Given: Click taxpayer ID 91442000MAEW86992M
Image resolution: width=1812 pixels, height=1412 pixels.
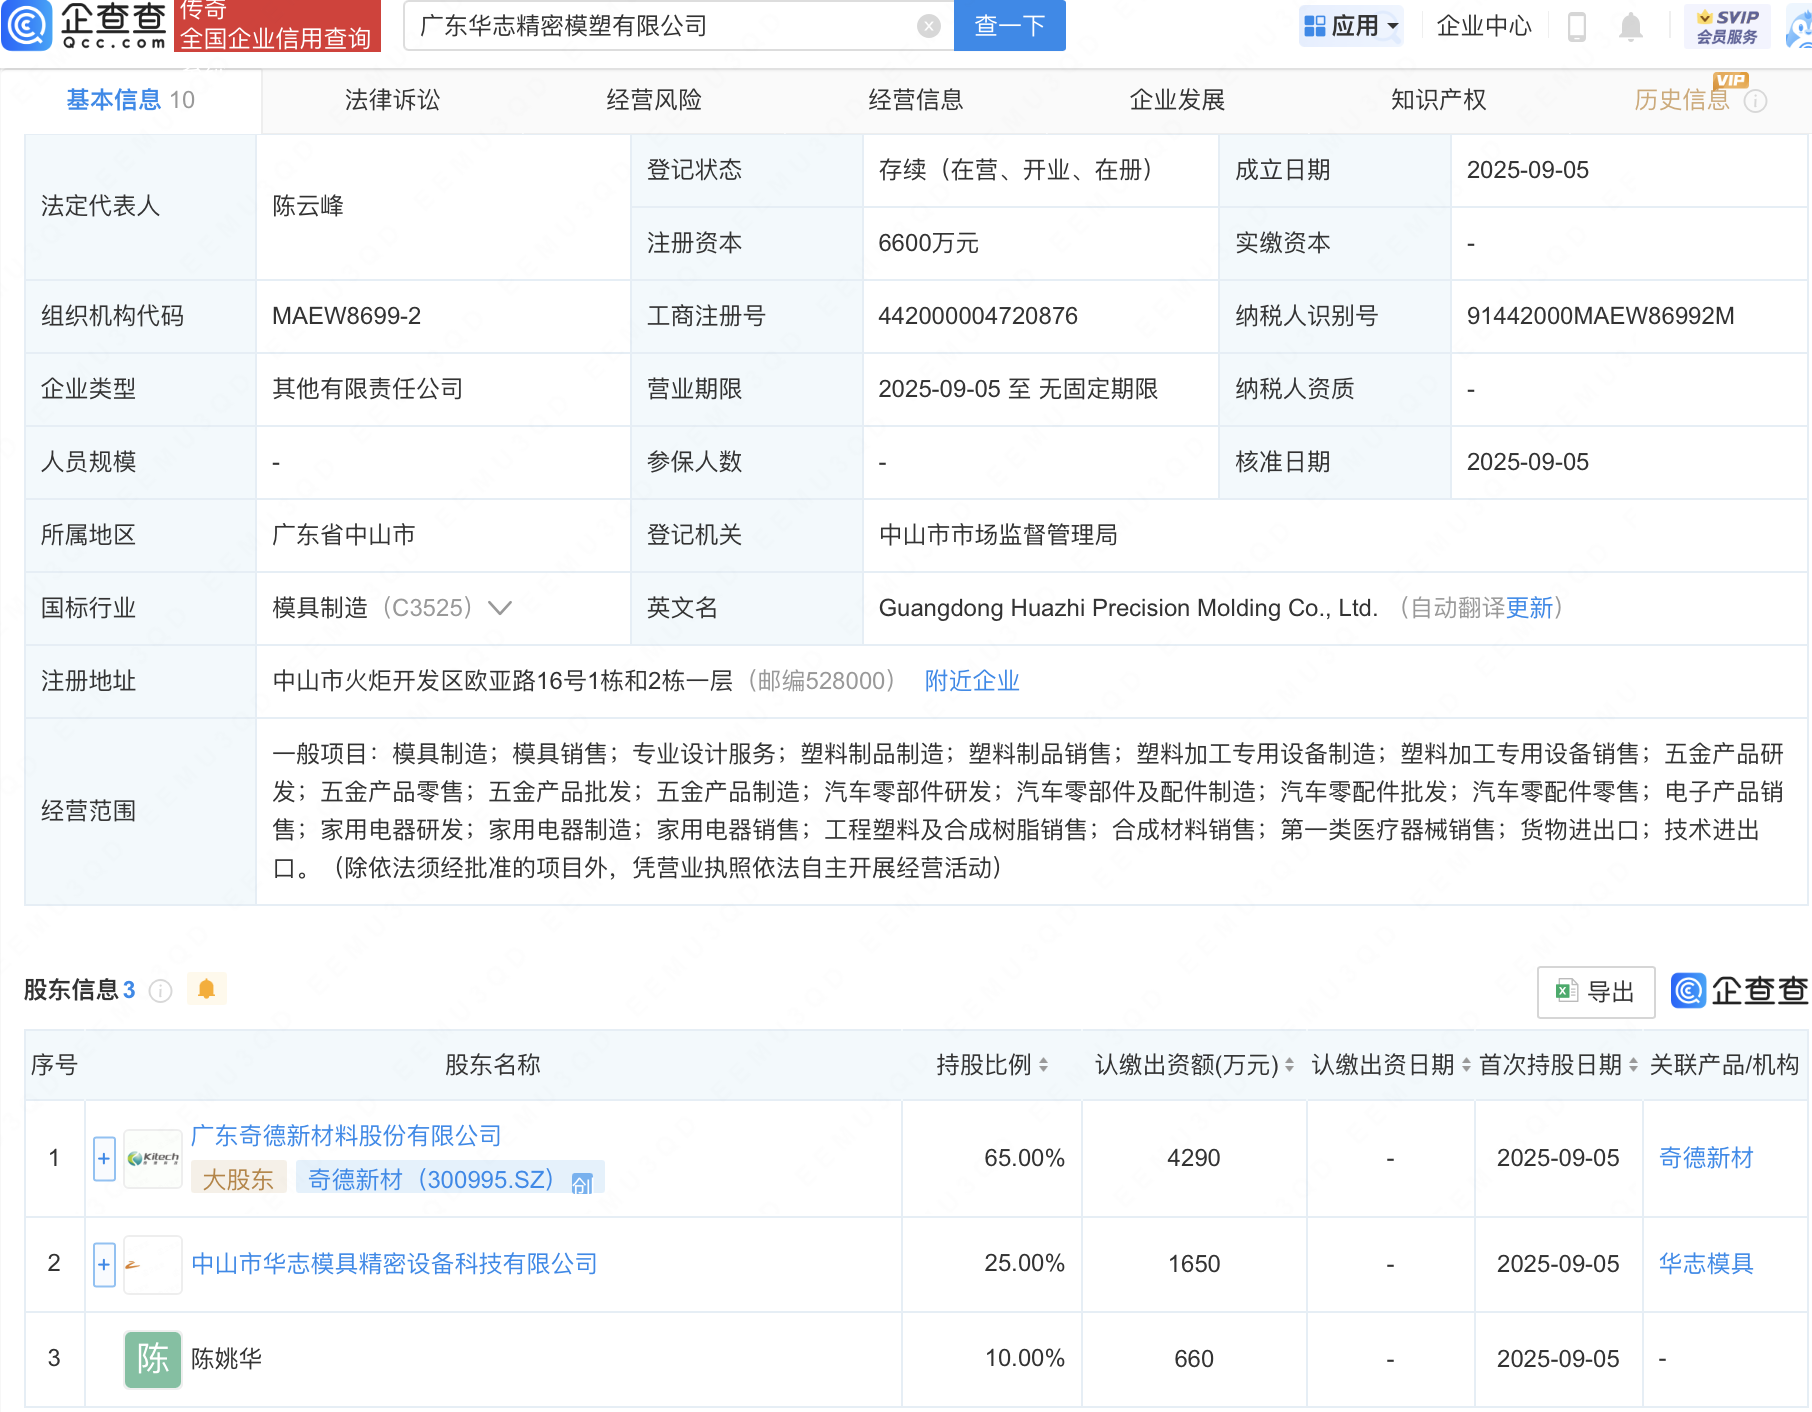Looking at the screenshot, I should [x=1600, y=316].
